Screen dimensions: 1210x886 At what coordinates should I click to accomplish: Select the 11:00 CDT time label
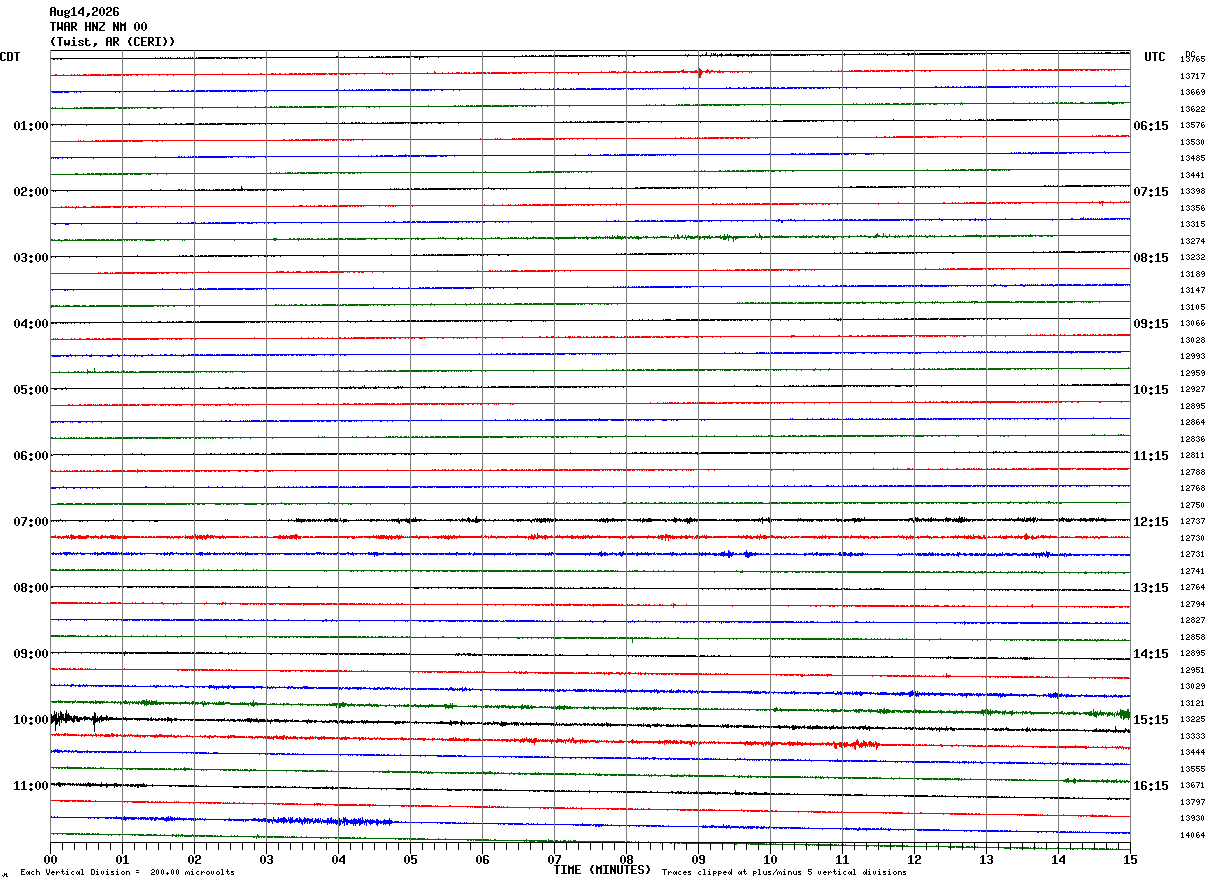[x=31, y=786]
